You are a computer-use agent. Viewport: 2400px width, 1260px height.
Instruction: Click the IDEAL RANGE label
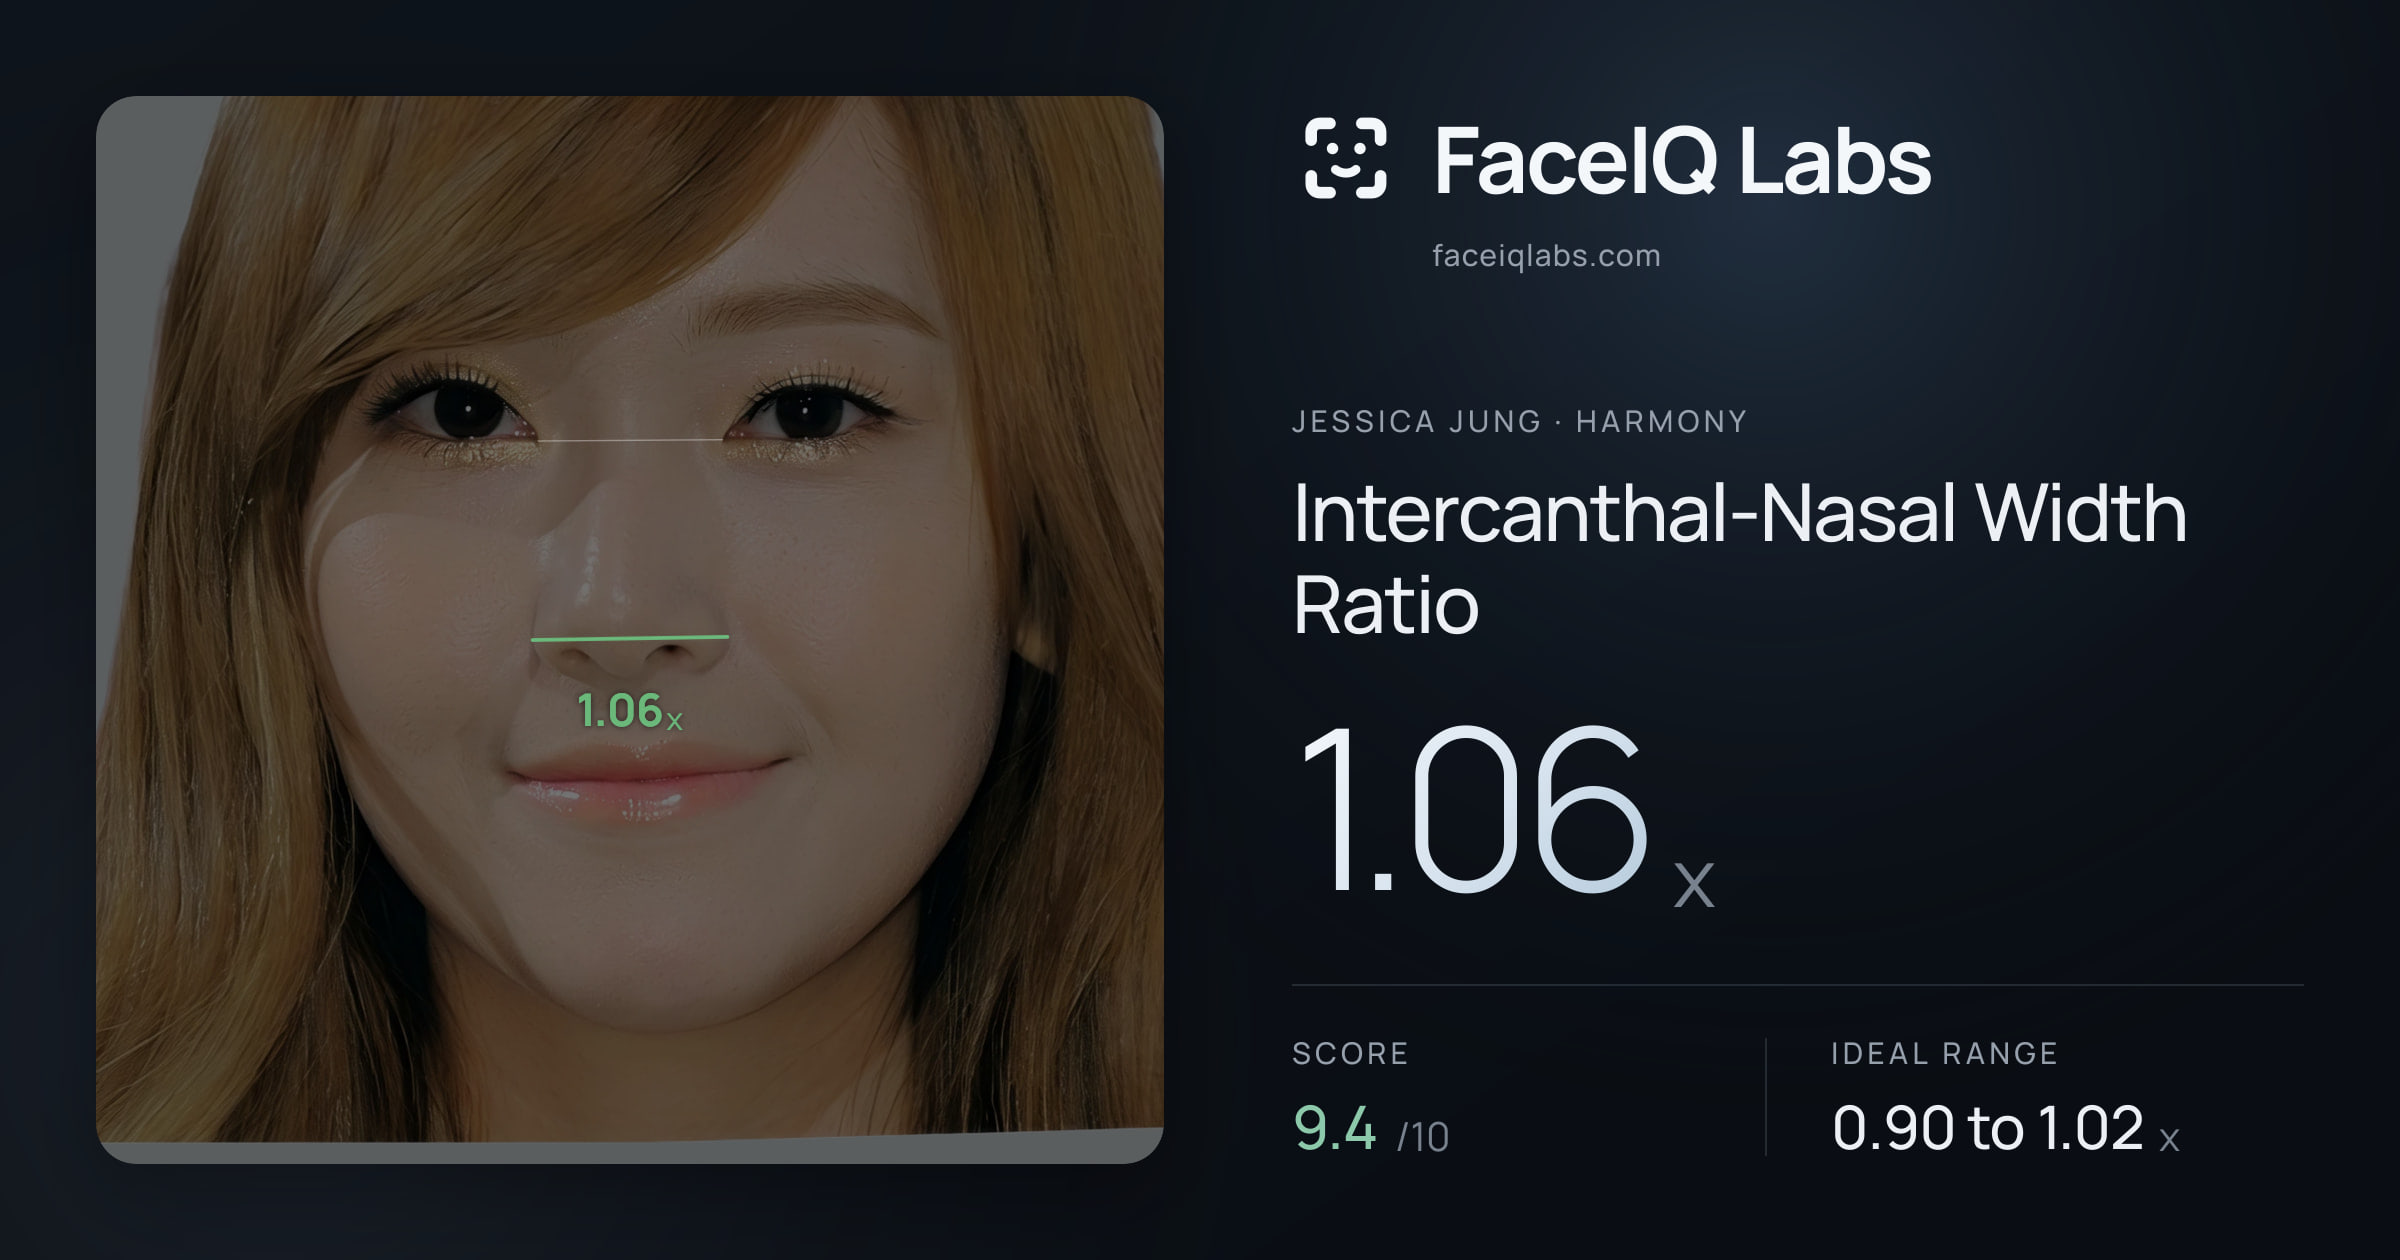pyautogui.click(x=1944, y=1054)
